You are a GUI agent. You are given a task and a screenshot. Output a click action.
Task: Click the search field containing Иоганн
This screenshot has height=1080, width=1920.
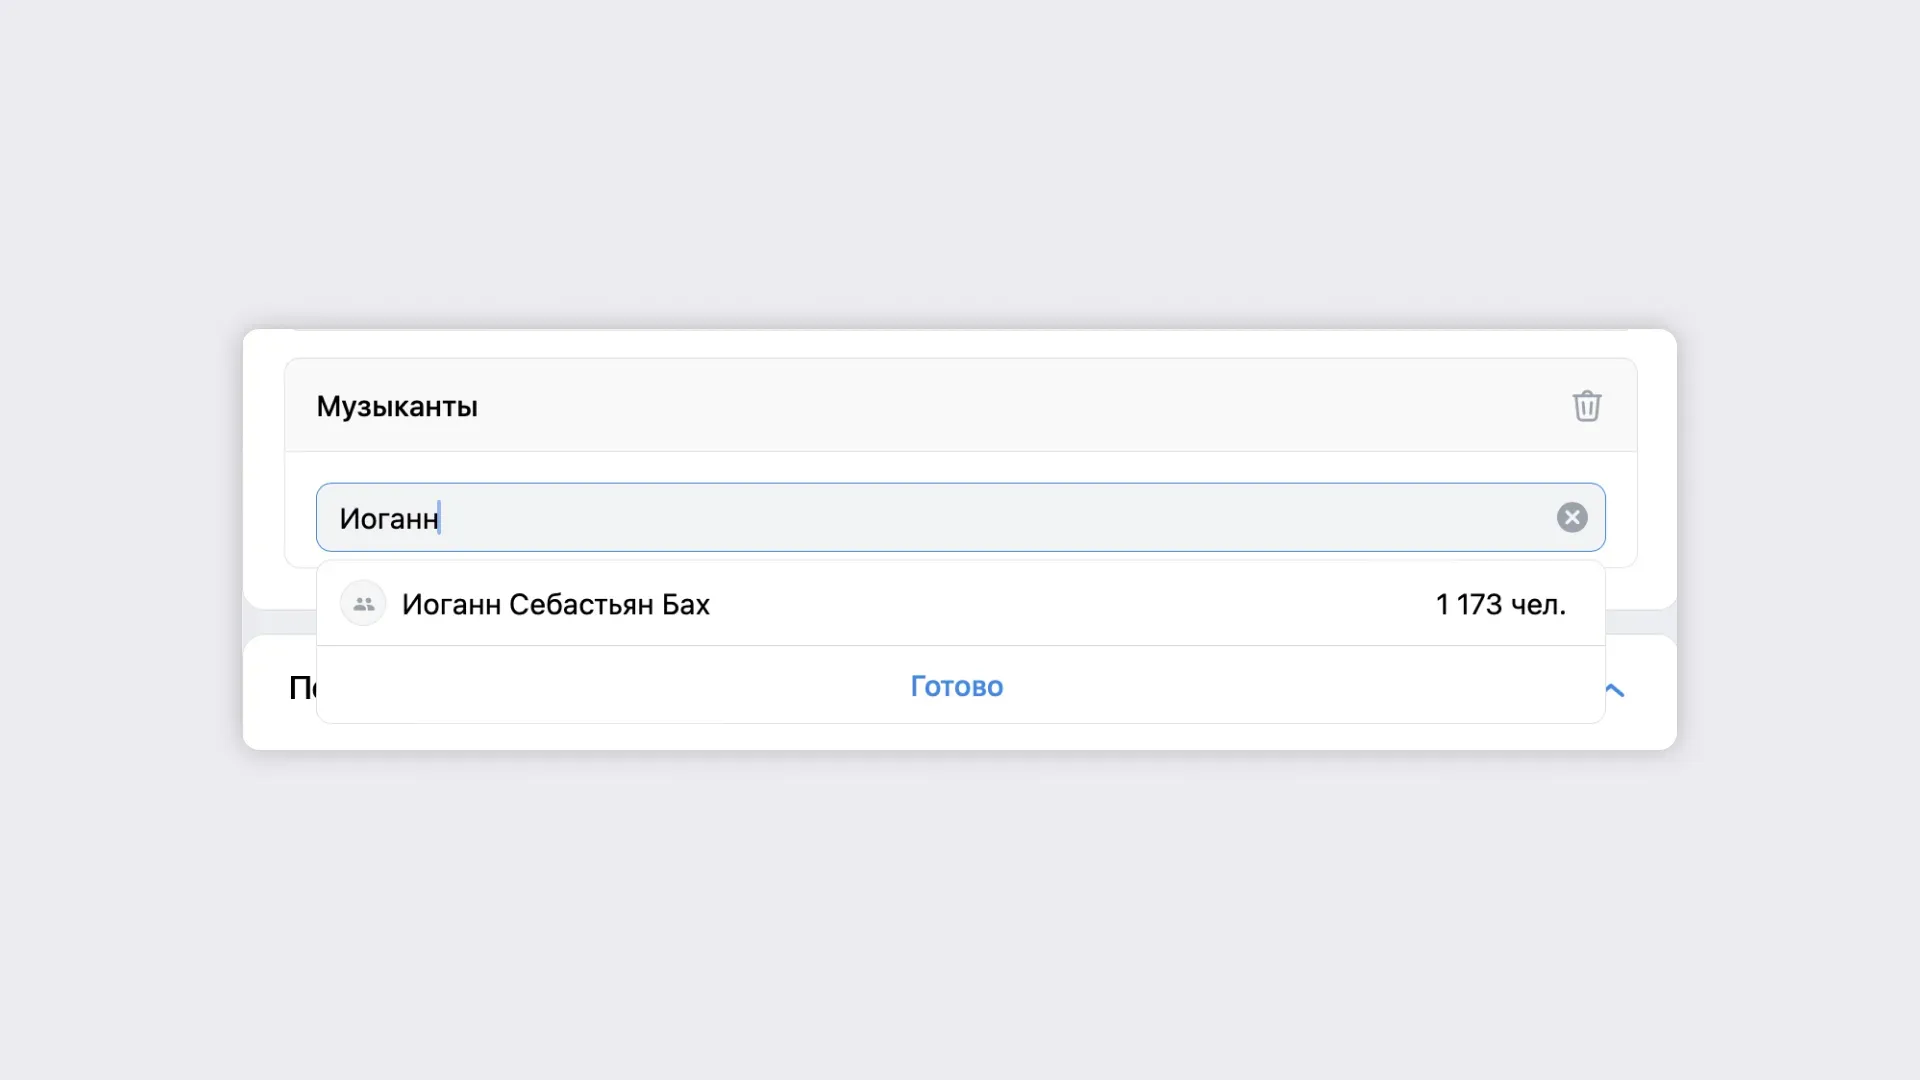960,517
